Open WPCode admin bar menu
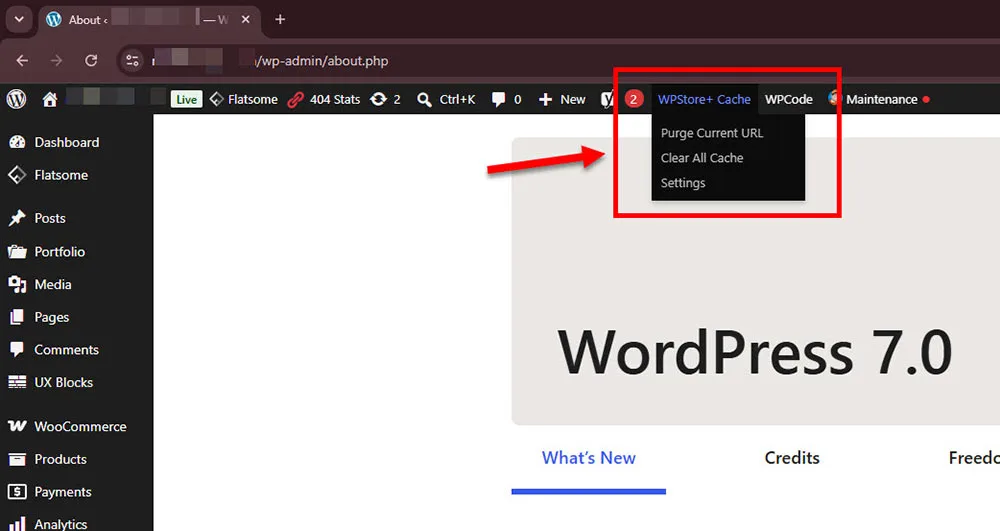The height and width of the screenshot is (531, 1000). (x=789, y=99)
